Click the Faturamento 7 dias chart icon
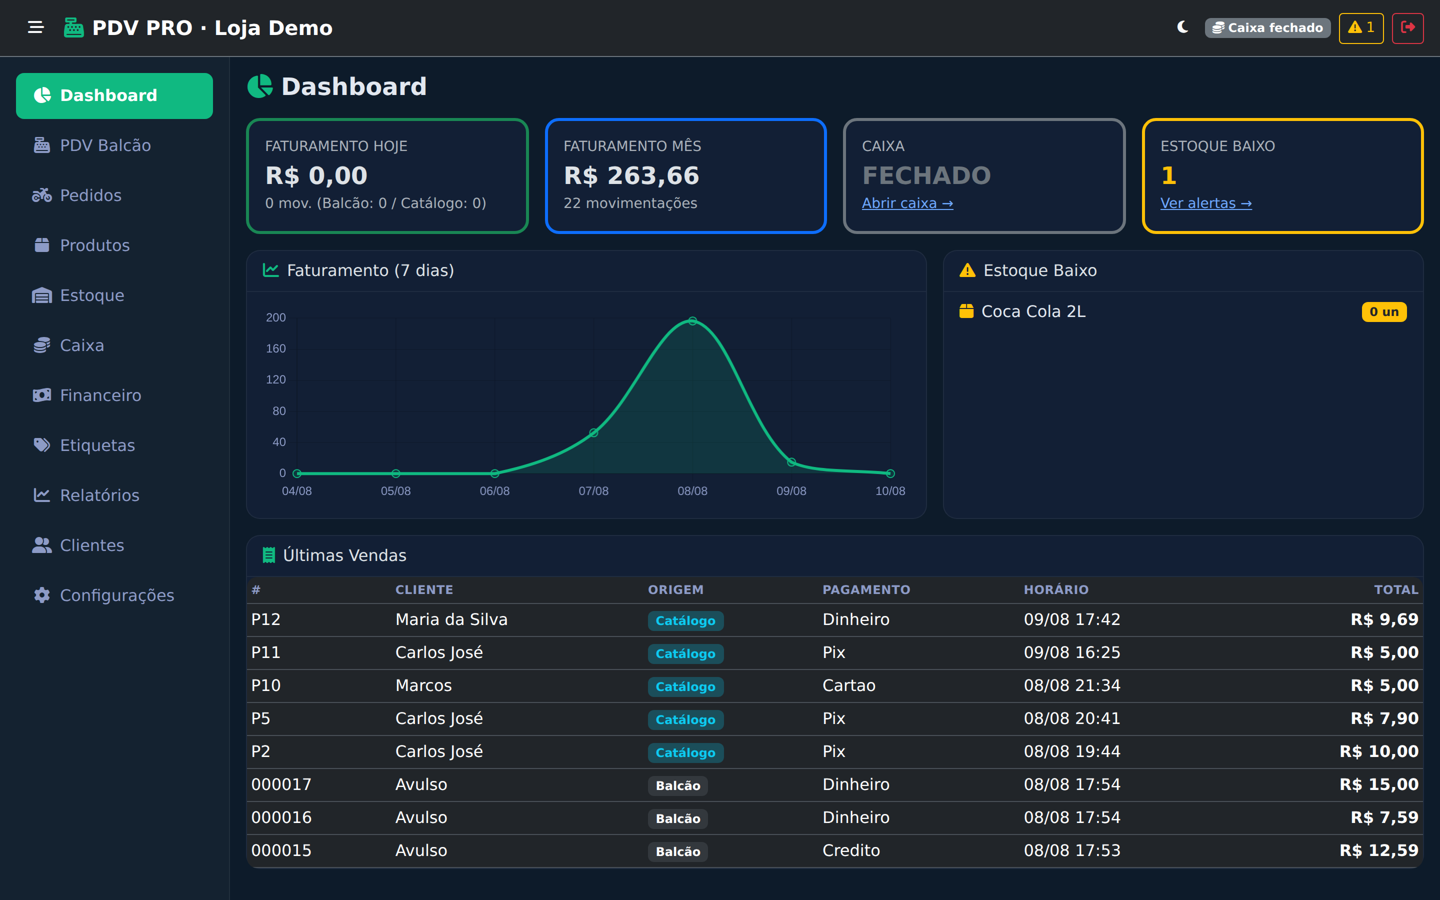Image resolution: width=1440 pixels, height=900 pixels. coord(271,271)
